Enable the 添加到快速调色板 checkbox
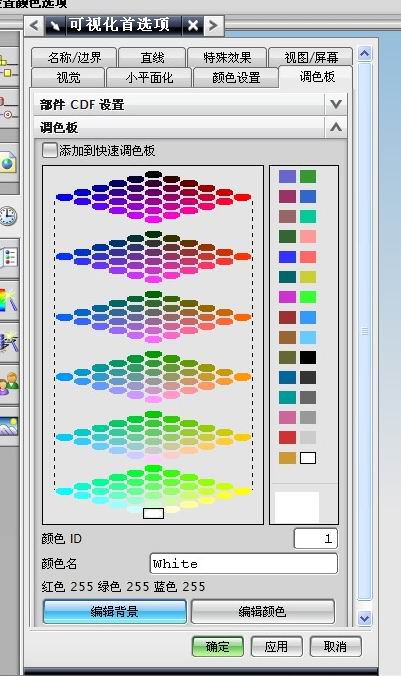401x676 pixels. point(49,150)
